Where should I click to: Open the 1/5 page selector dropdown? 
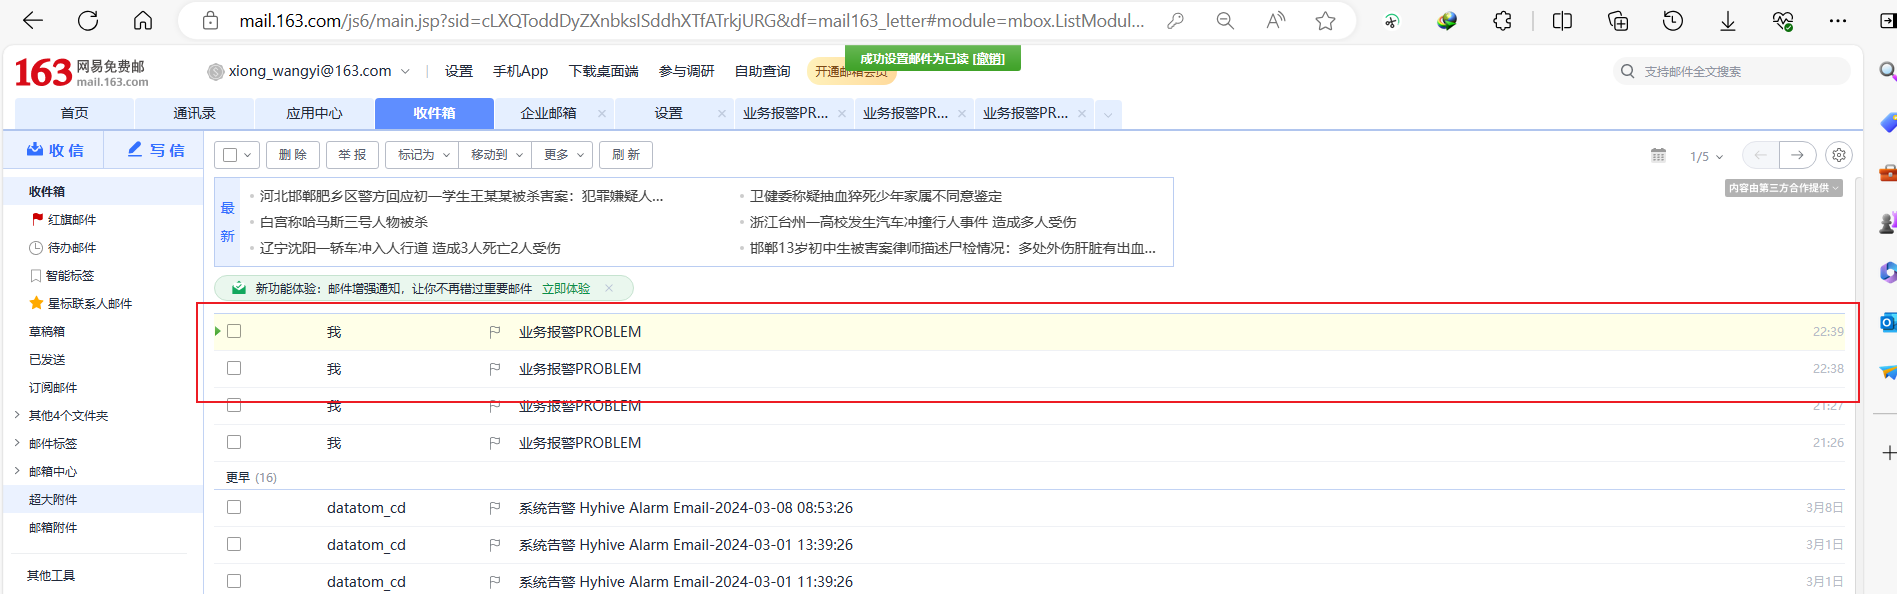pyautogui.click(x=1706, y=156)
